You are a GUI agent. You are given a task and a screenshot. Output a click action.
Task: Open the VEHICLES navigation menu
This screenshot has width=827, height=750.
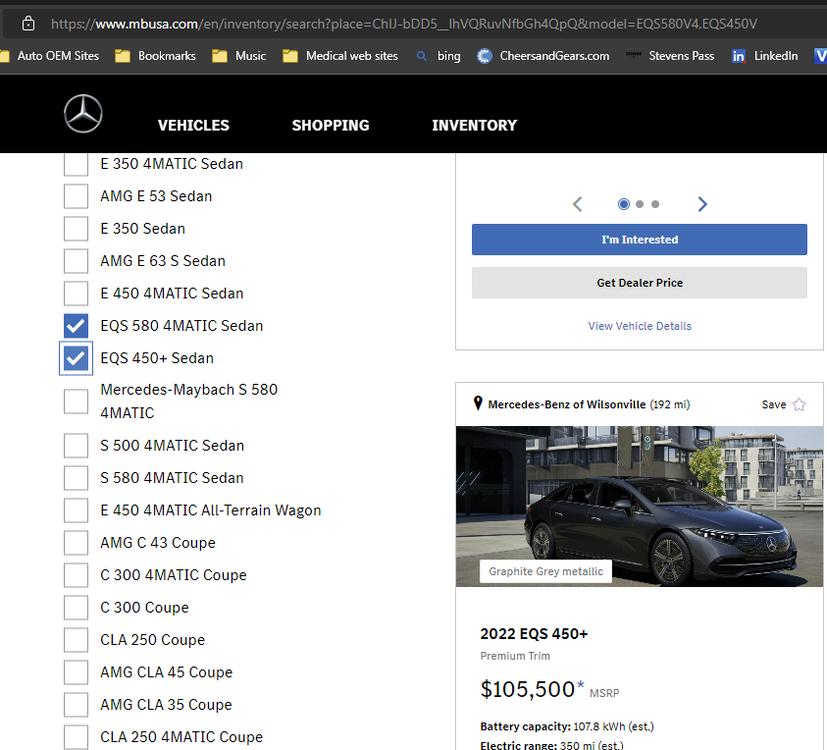point(193,125)
